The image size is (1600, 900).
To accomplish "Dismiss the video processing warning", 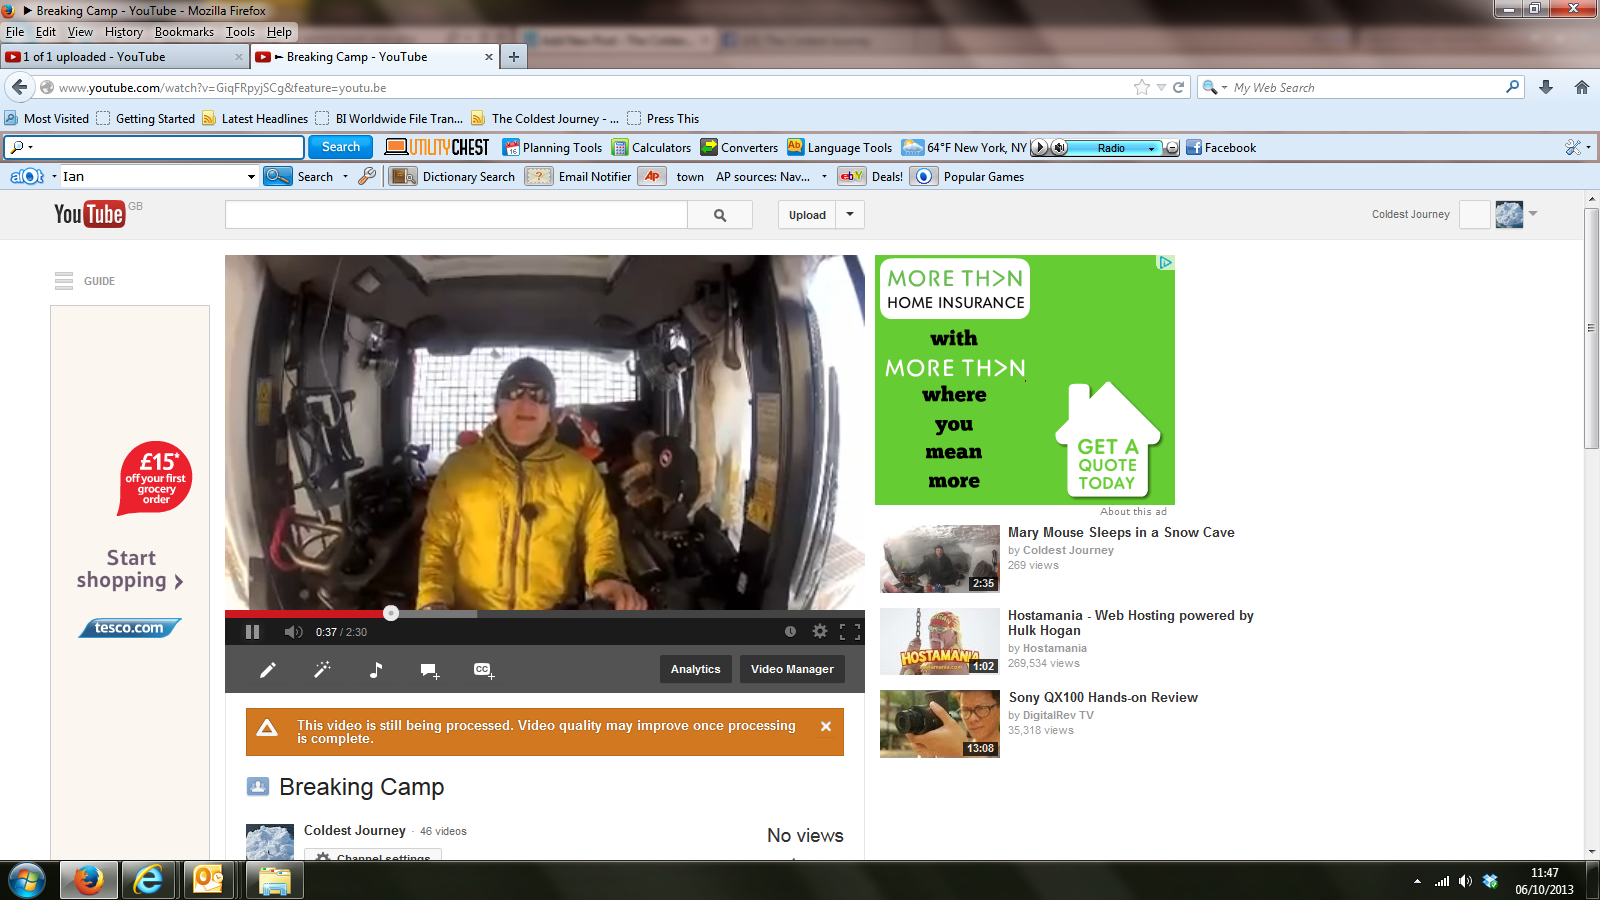I will (x=826, y=727).
